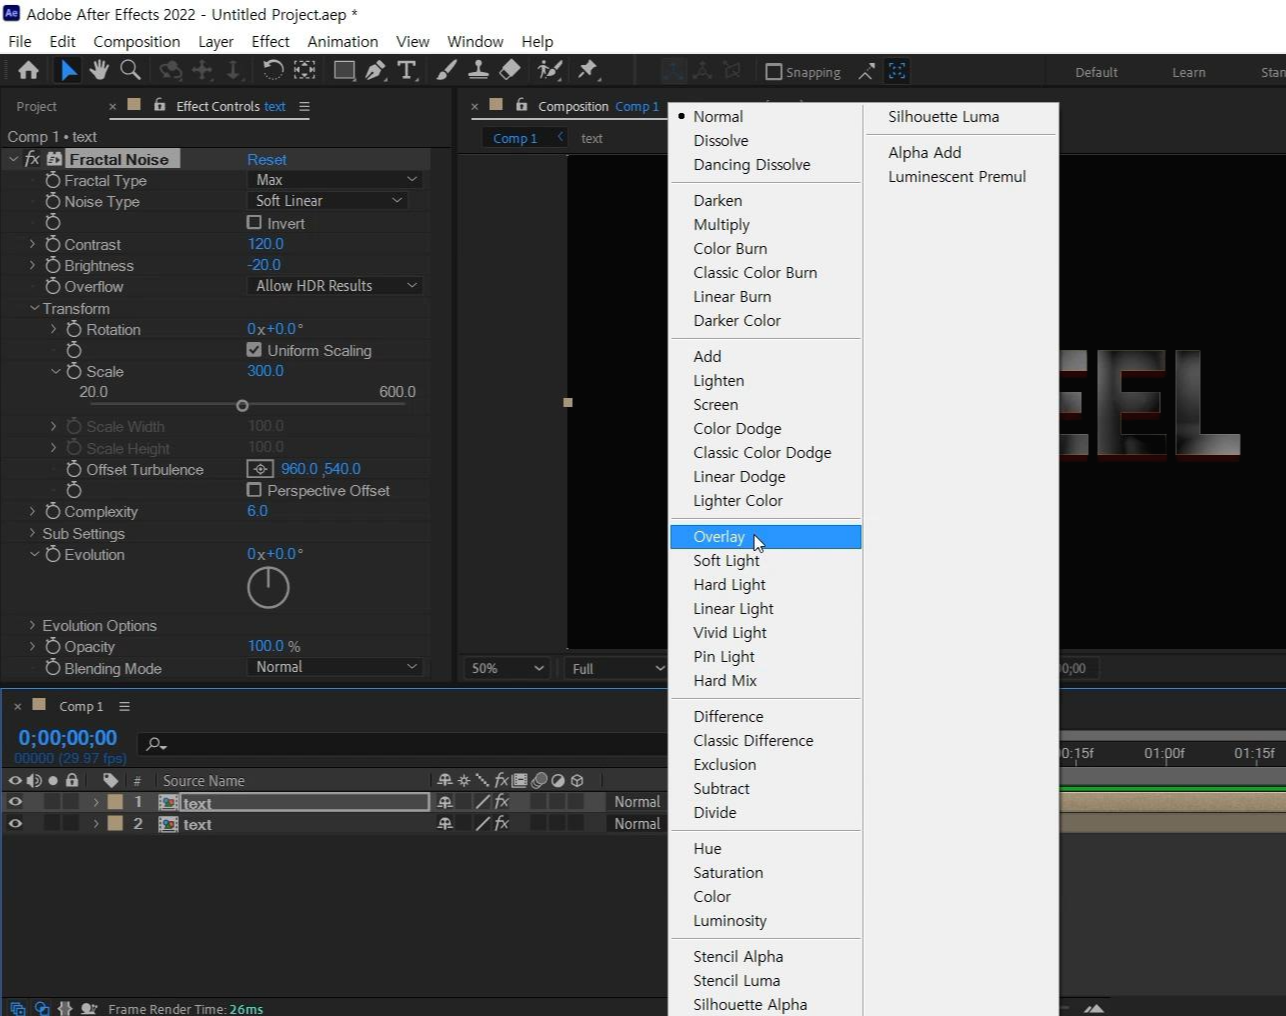1286x1016 pixels.
Task: Hide layer 1 with its eye icon
Action: click(x=15, y=802)
